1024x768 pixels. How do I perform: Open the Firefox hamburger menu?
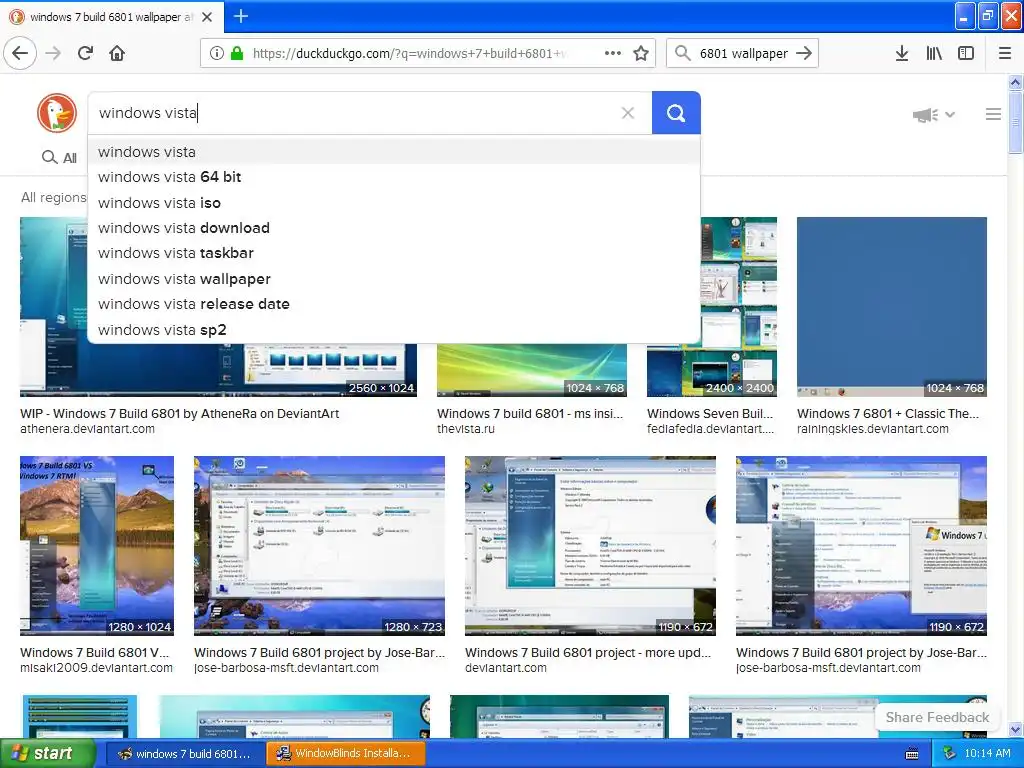1005,53
